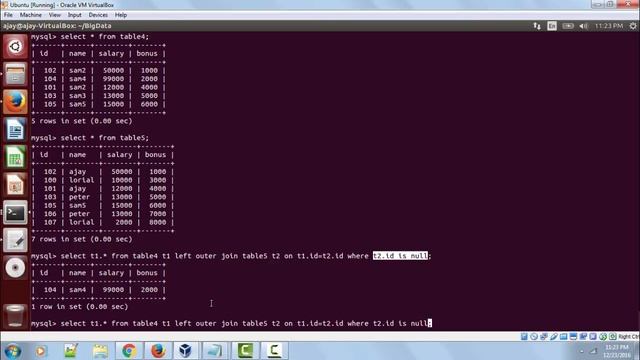This screenshot has height=360, width=640.
Task: Open the VirtualBox File menu
Action: click(8, 15)
